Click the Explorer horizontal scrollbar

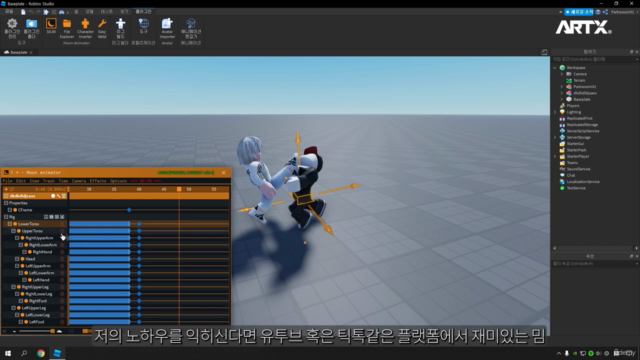pos(595,248)
